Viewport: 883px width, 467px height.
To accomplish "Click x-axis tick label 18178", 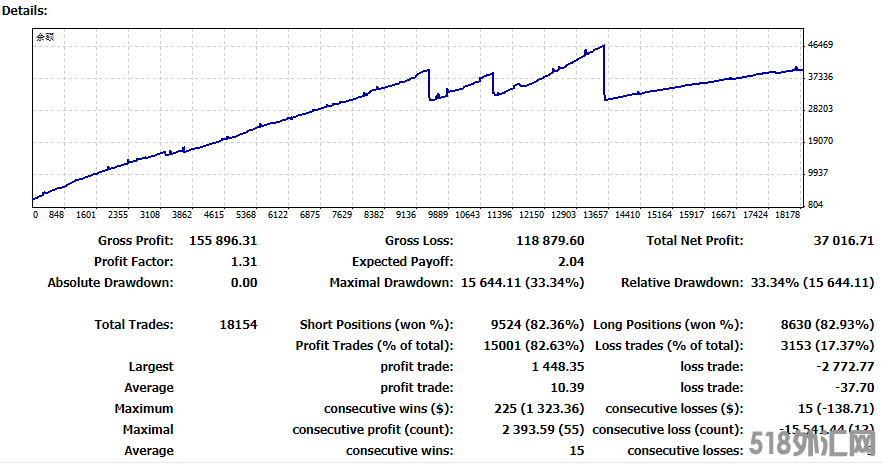I will (787, 215).
